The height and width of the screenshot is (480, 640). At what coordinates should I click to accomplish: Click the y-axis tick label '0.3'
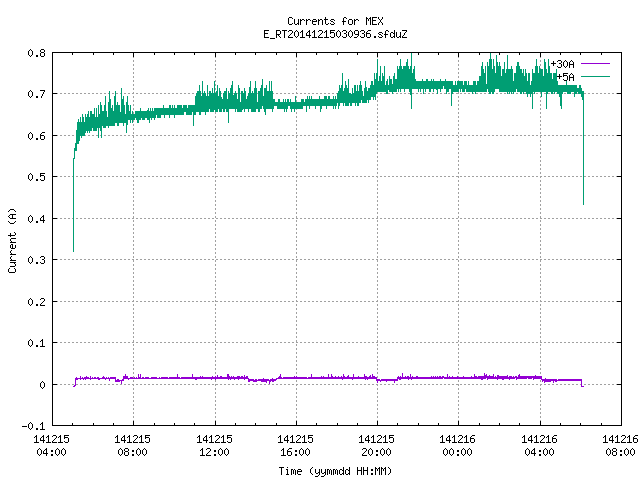point(36,260)
